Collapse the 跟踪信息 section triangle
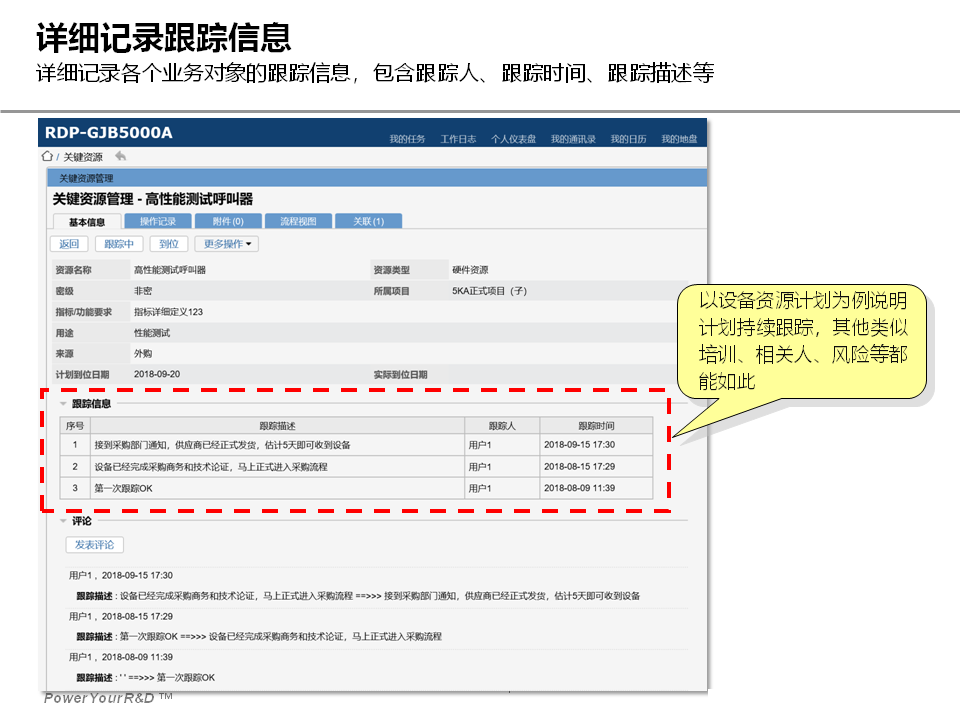 pyautogui.click(x=63, y=404)
